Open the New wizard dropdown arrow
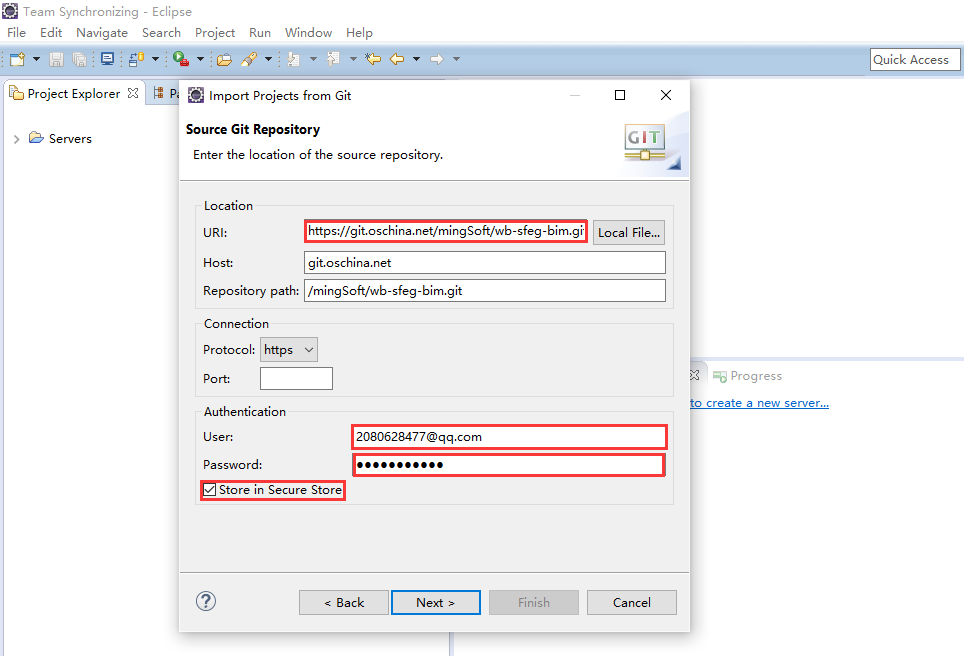Viewport: 964px width, 656px height. (36, 59)
